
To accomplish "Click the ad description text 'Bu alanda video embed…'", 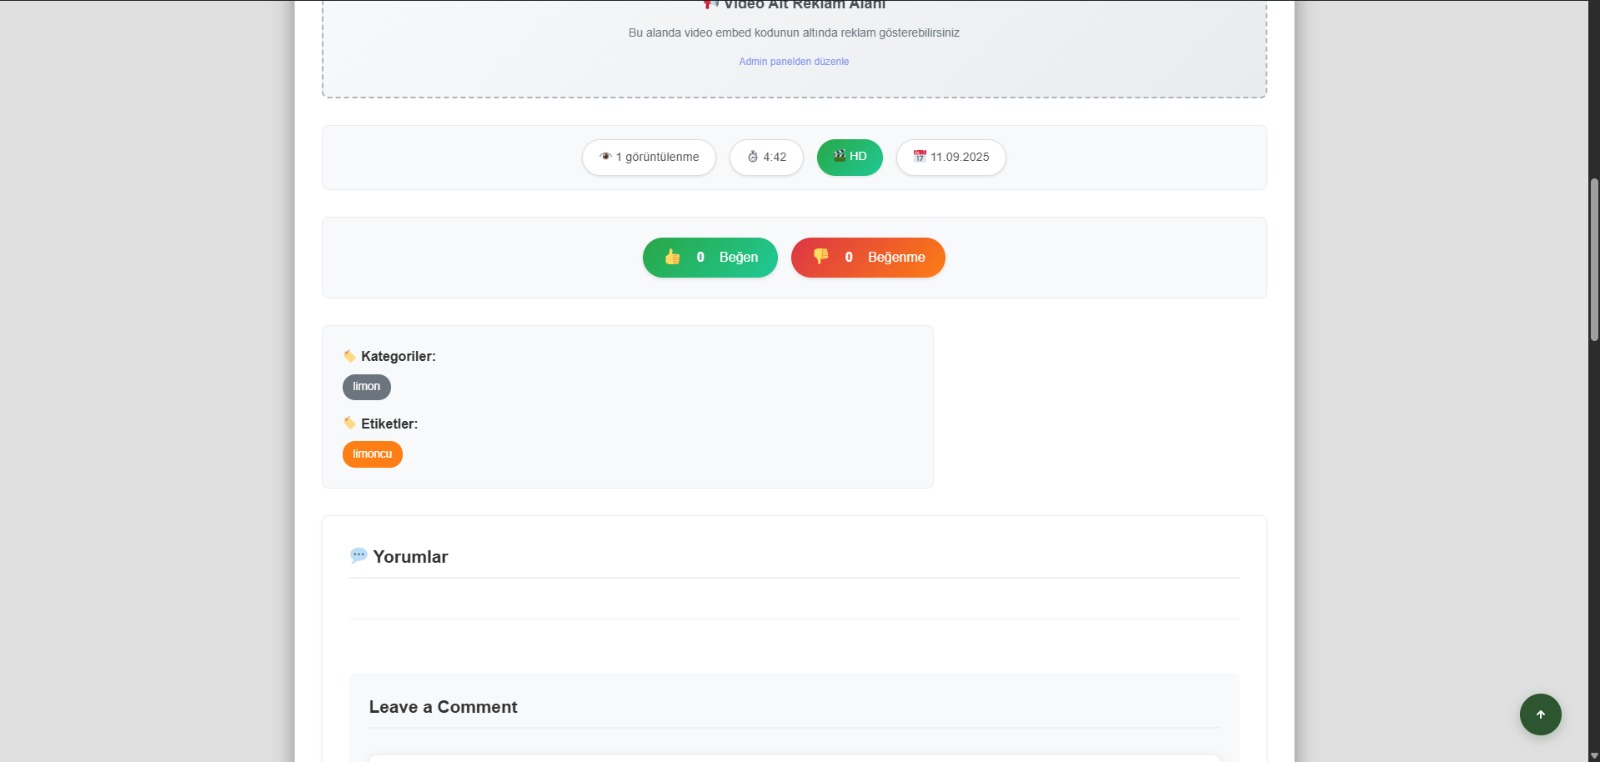I will [794, 33].
